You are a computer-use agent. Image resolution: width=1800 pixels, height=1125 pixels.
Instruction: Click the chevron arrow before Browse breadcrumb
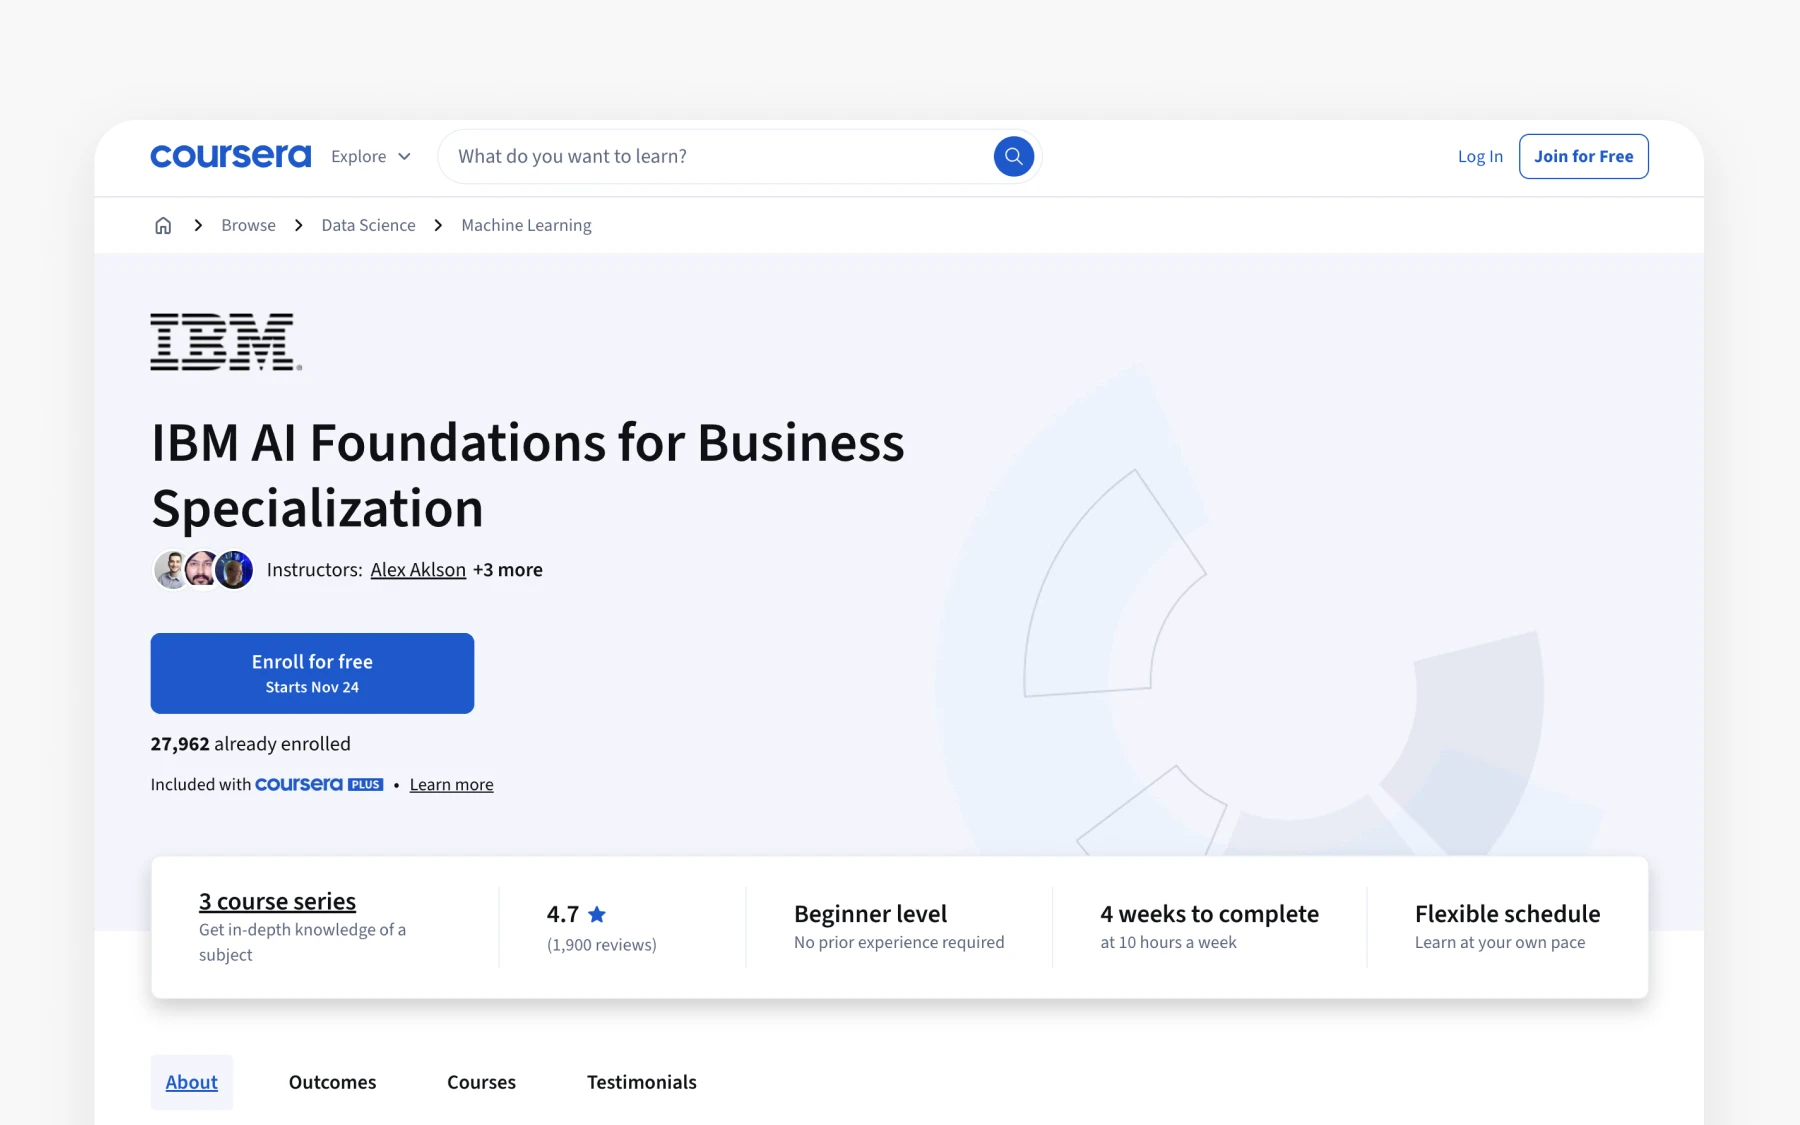198,225
